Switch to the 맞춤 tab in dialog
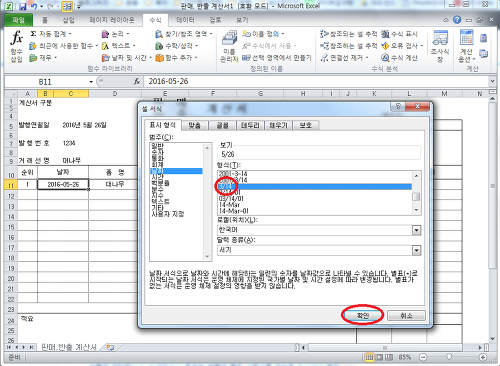 point(195,125)
